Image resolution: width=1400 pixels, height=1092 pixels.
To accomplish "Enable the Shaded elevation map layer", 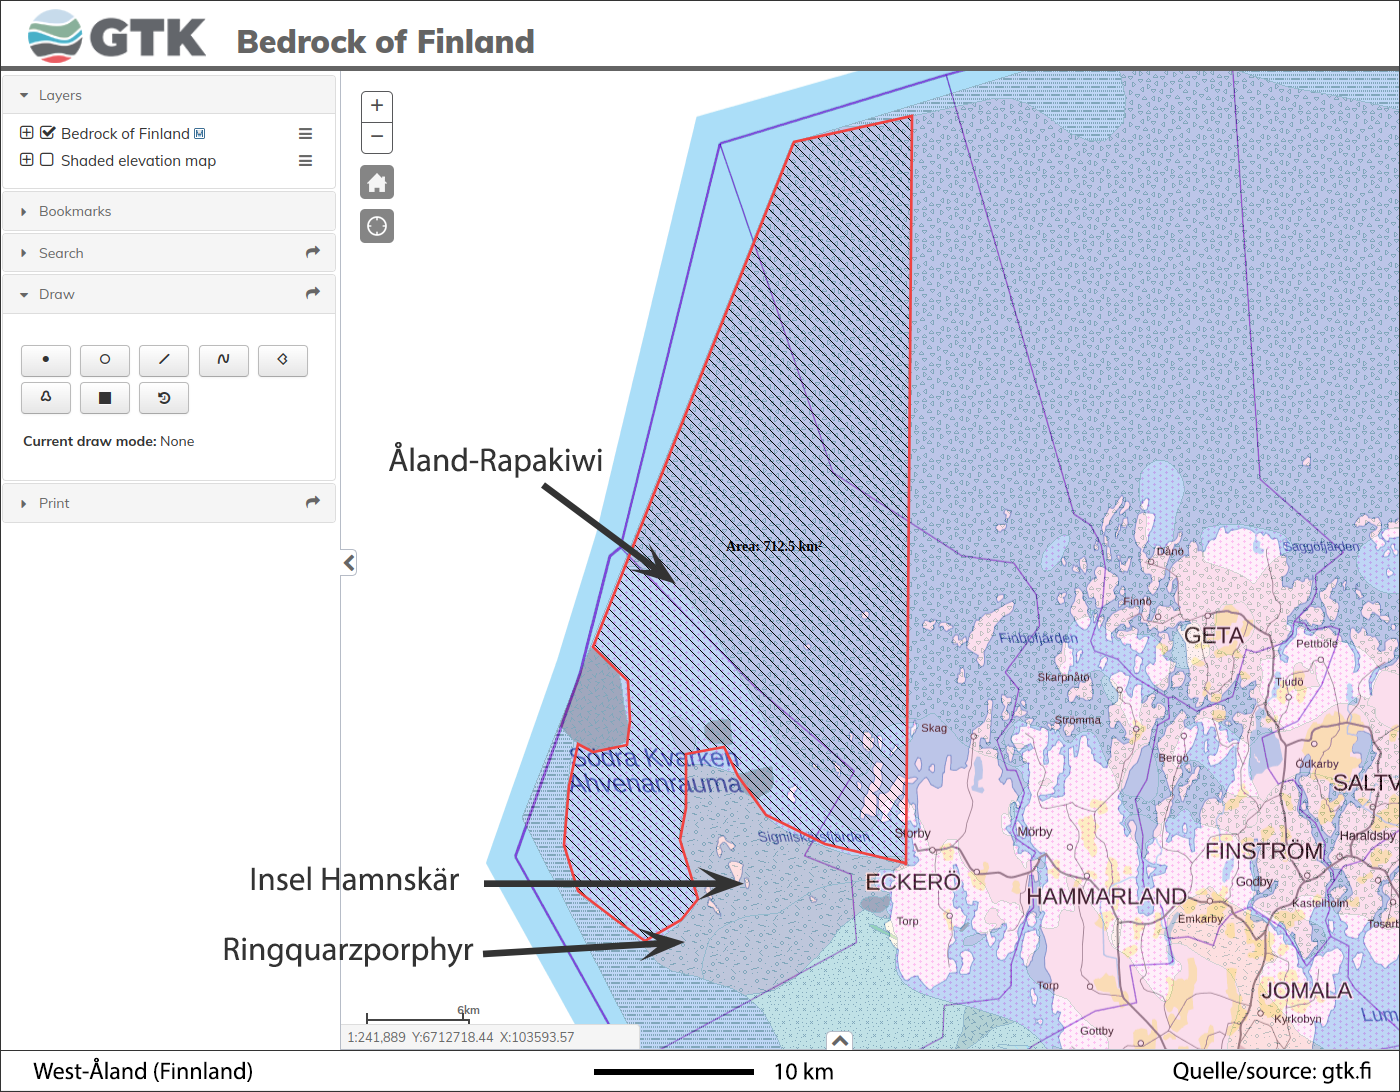I will (47, 160).
